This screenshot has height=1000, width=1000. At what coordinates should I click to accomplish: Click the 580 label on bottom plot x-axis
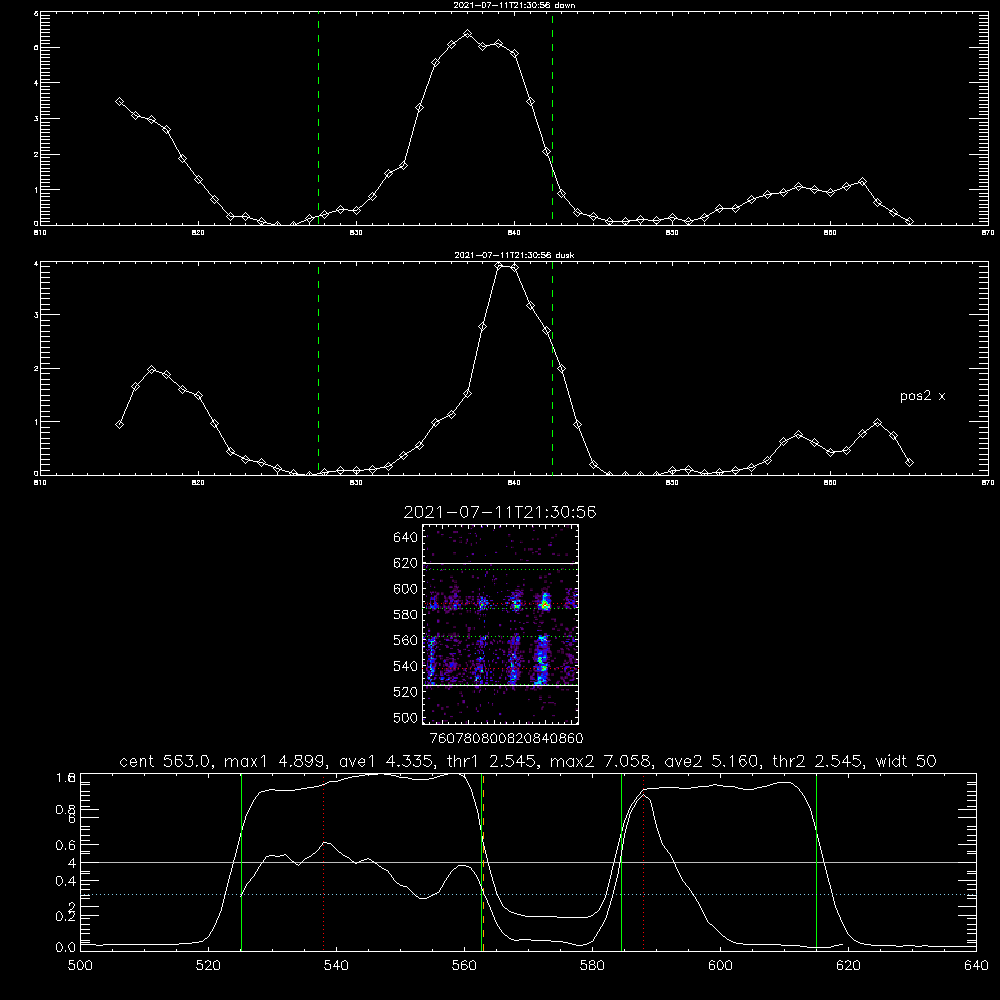592,966
